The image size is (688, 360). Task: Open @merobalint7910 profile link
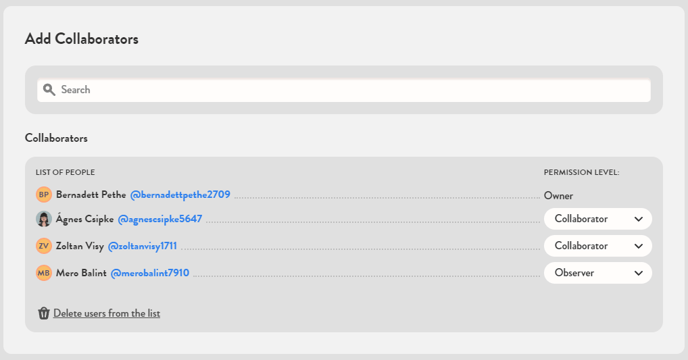tap(150, 273)
